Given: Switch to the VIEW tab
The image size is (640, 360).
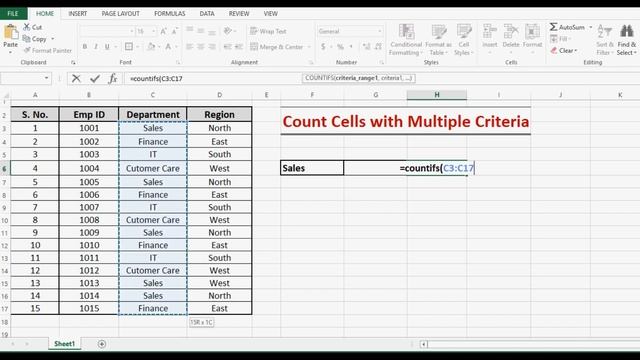Looking at the screenshot, I should click(270, 13).
